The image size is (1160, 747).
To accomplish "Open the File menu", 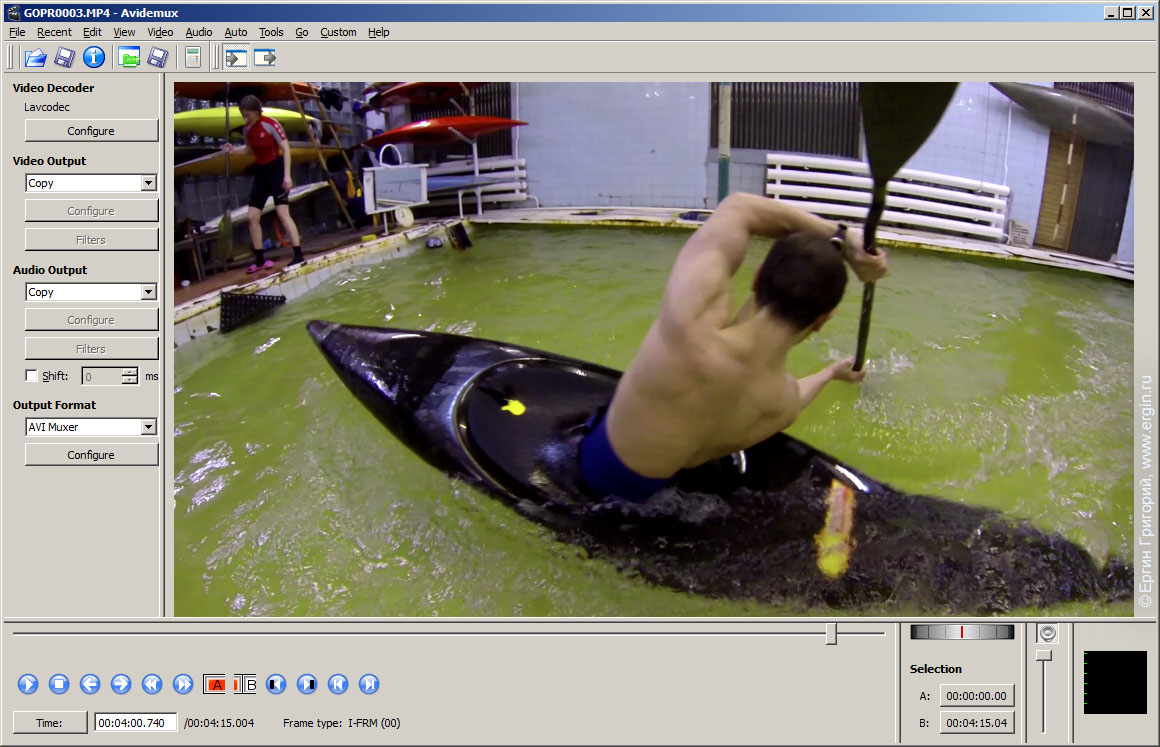I will (x=17, y=32).
